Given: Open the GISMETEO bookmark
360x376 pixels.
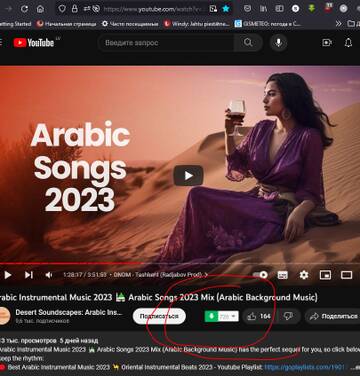Looking at the screenshot, I should 267,24.
